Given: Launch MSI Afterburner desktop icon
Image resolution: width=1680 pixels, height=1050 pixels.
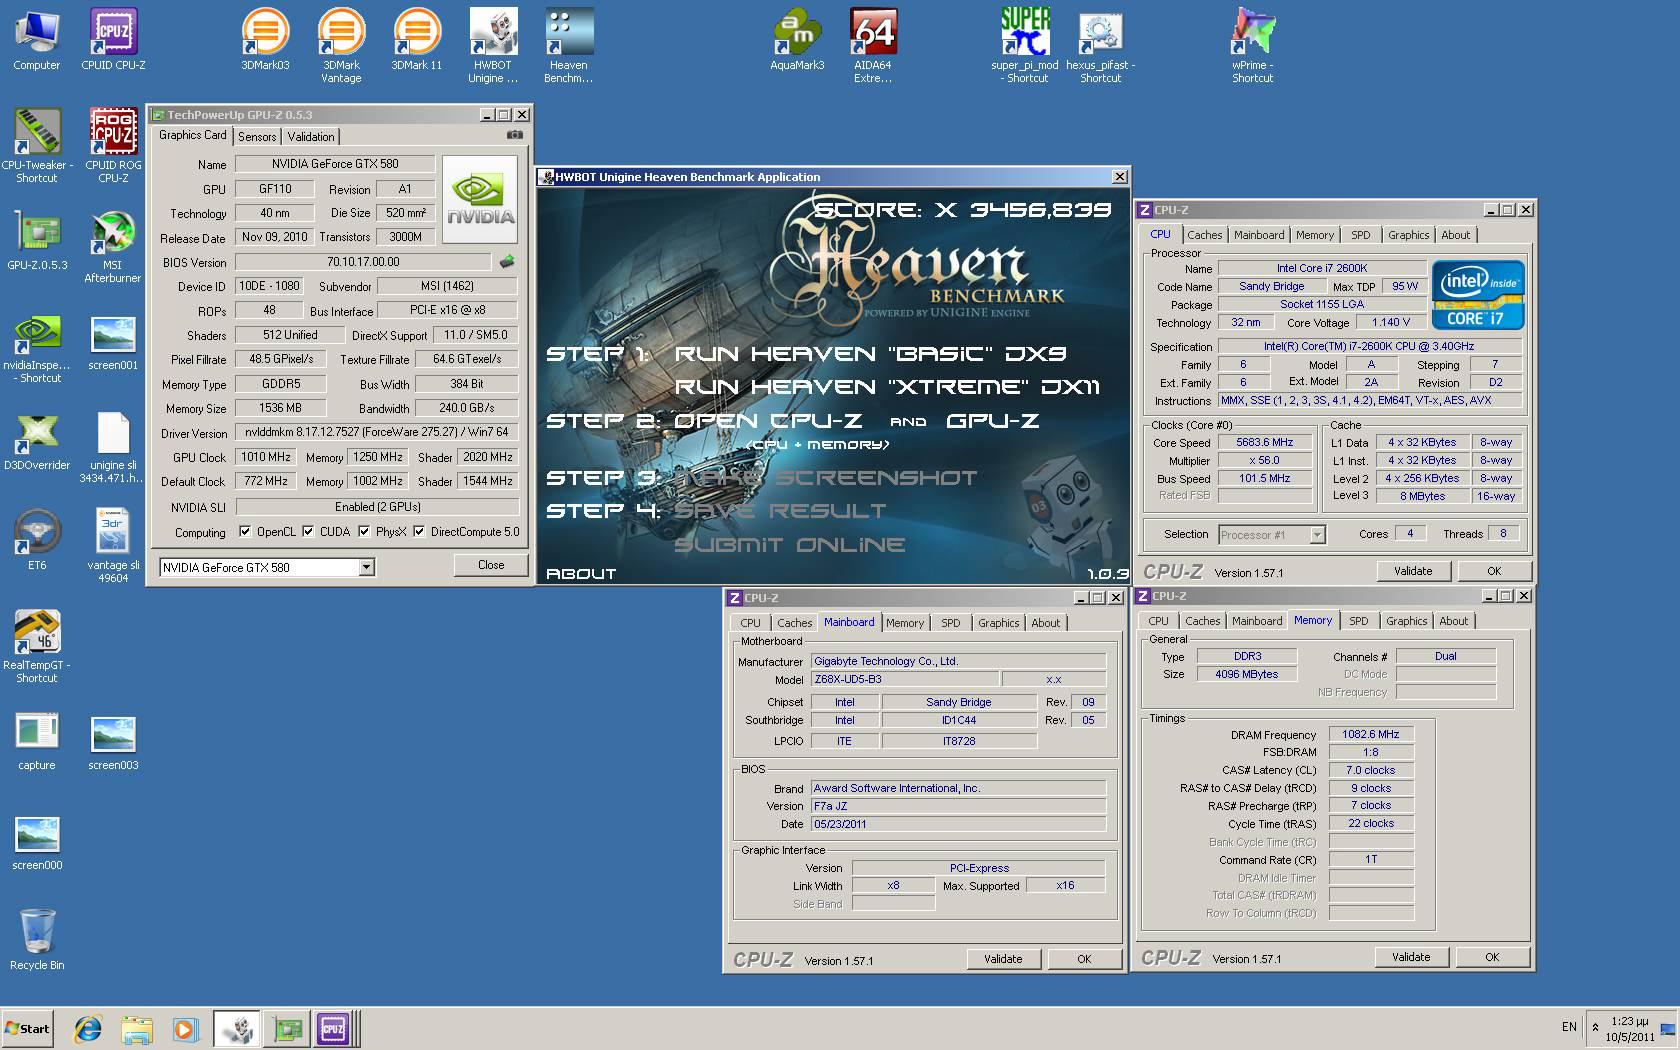Looking at the screenshot, I should click(113, 246).
